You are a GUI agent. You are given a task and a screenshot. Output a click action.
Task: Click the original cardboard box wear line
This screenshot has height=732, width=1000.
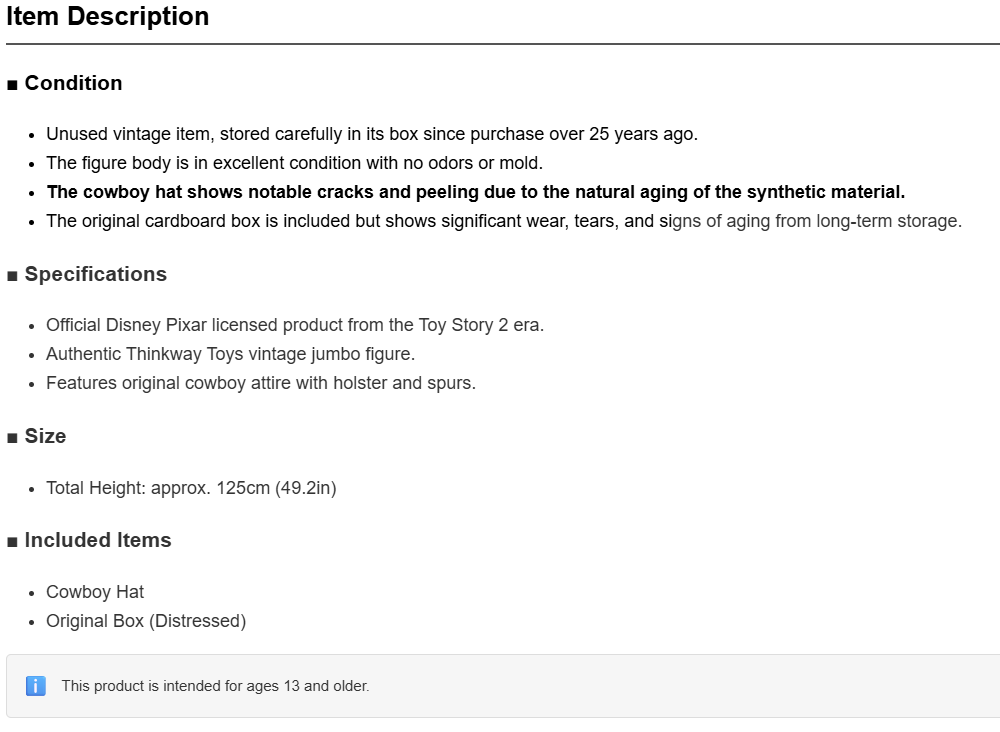click(504, 221)
